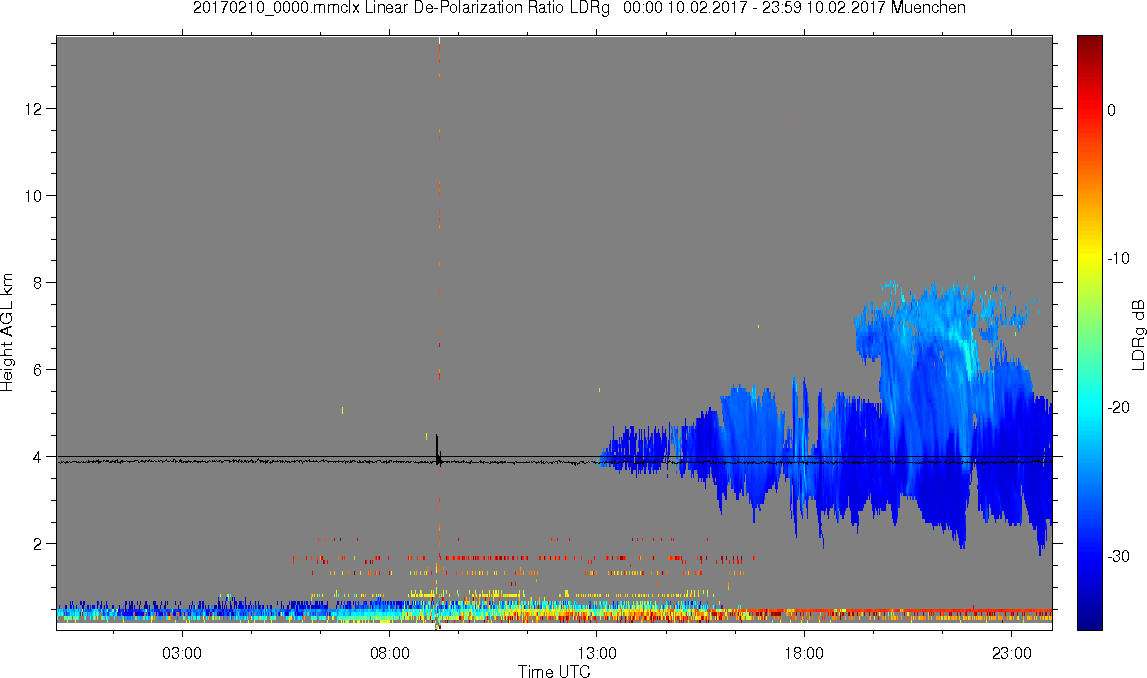Click the black spike on the 4 km line
This screenshot has width=1147, height=678.
437,448
